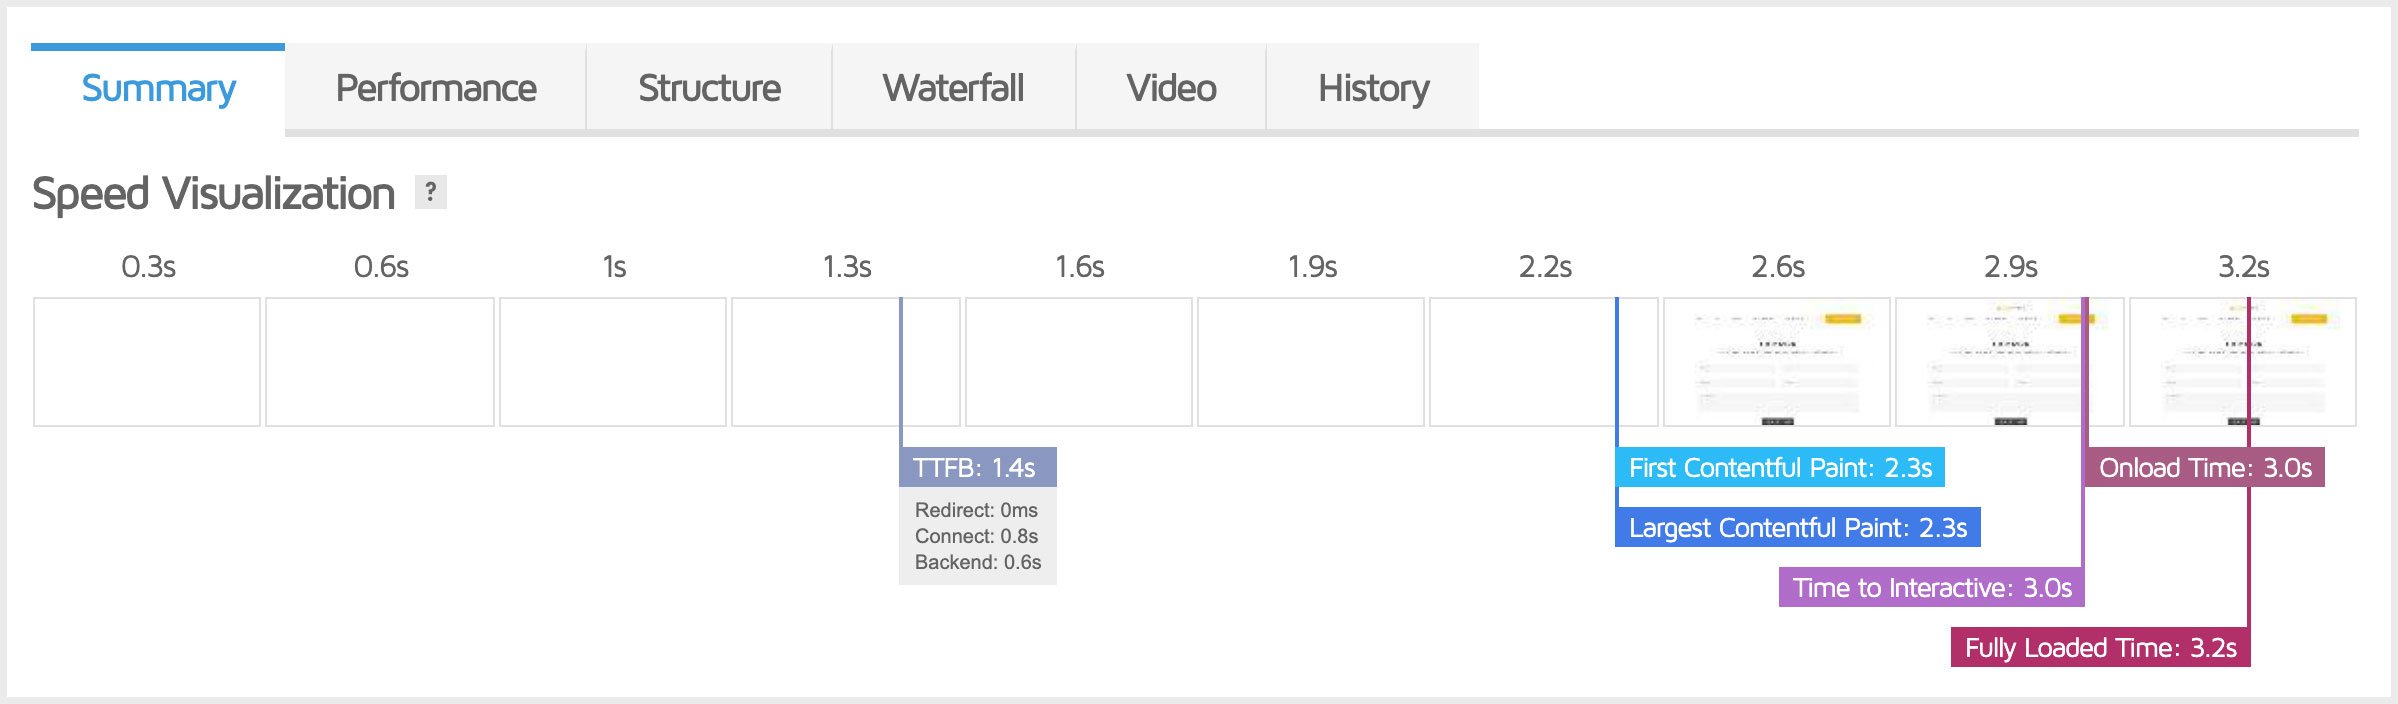View the History tab

click(x=1373, y=88)
